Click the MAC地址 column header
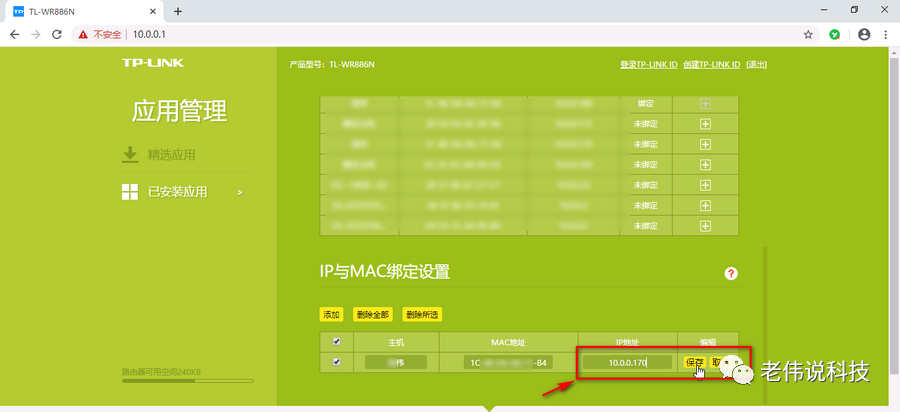This screenshot has width=900, height=412. pyautogui.click(x=509, y=342)
